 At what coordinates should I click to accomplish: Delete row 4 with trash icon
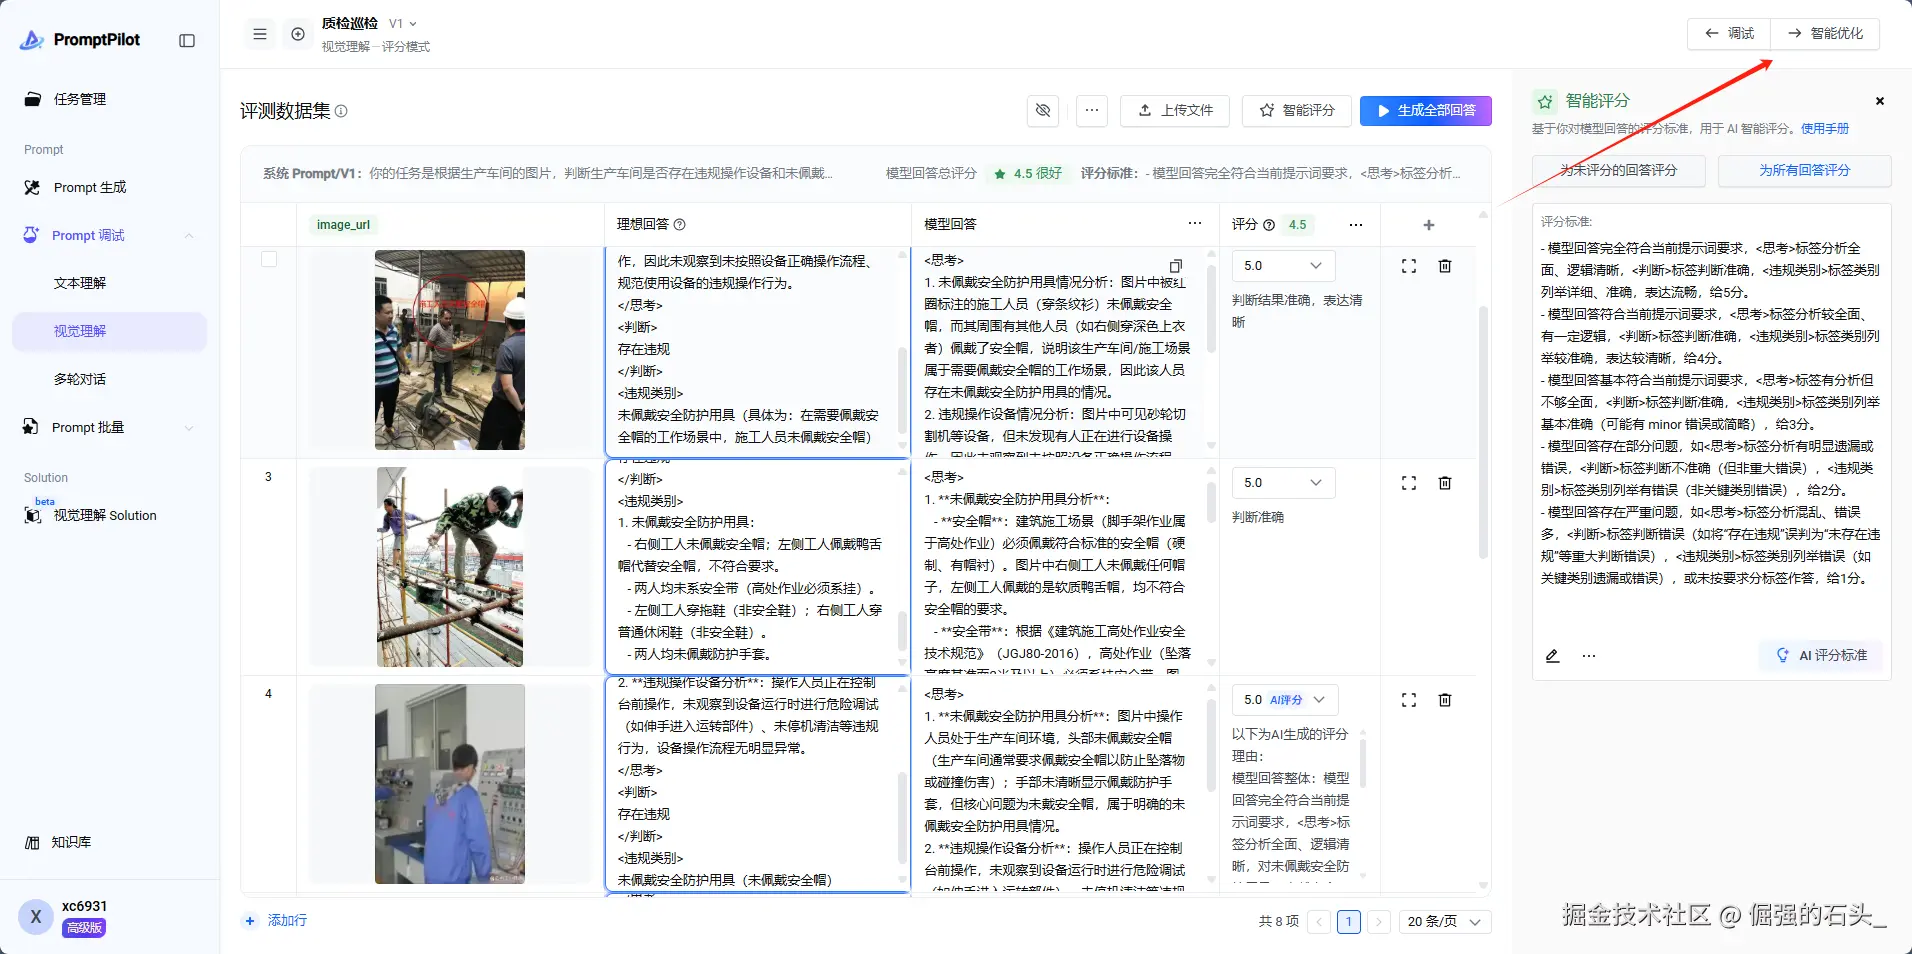coord(1445,700)
